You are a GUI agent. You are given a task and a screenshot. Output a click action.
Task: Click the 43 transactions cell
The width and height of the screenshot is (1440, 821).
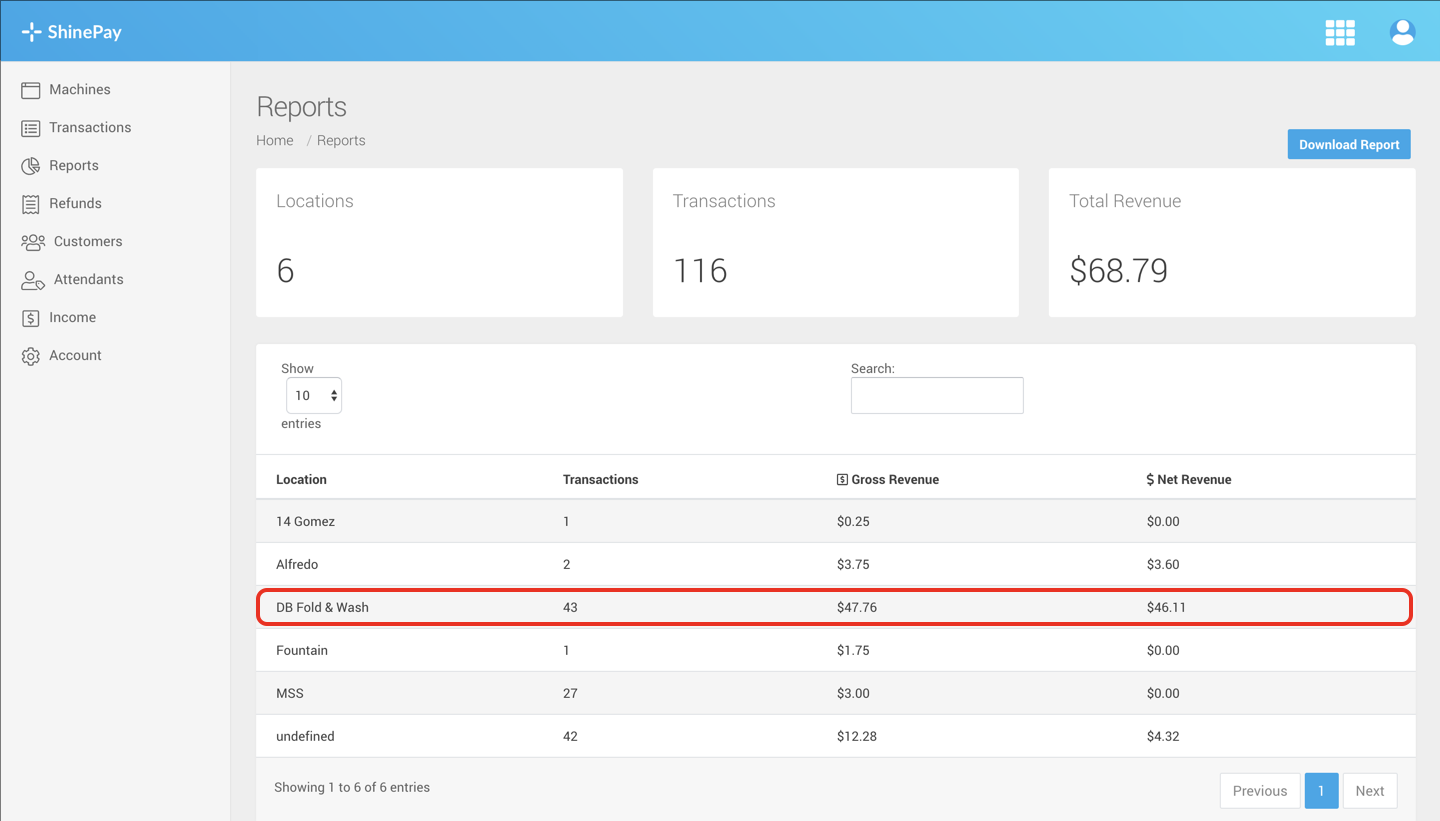[570, 607]
